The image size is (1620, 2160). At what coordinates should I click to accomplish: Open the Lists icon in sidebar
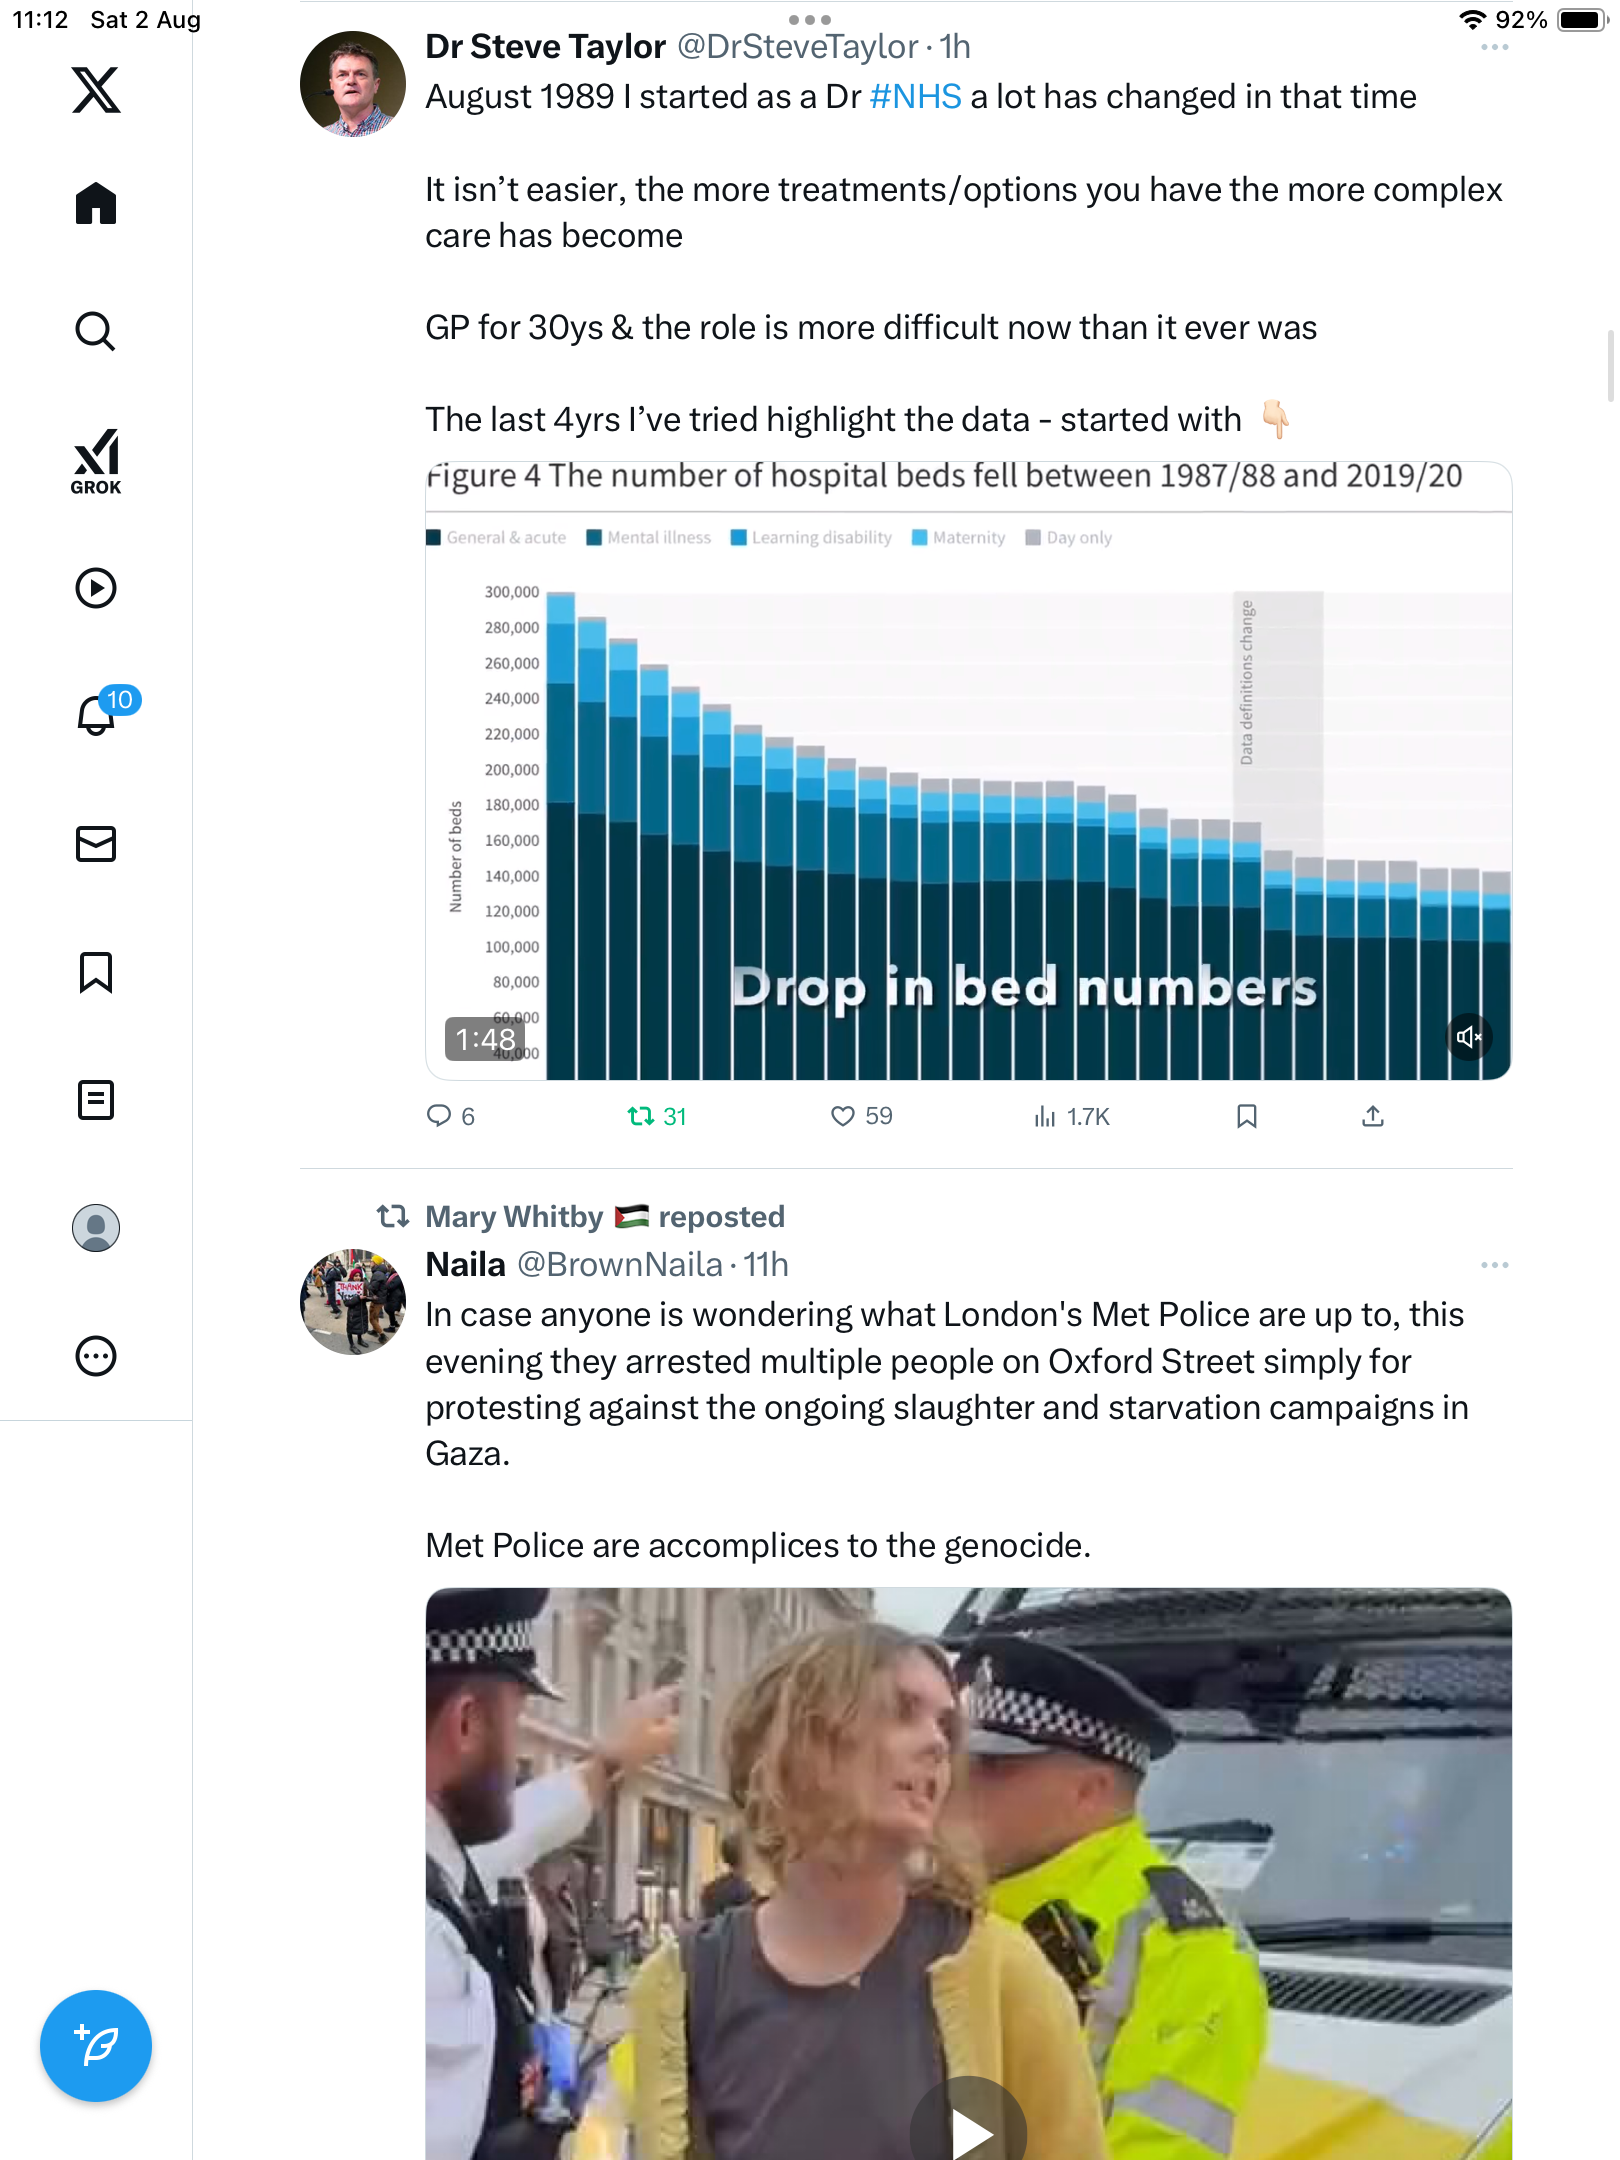[x=96, y=1100]
